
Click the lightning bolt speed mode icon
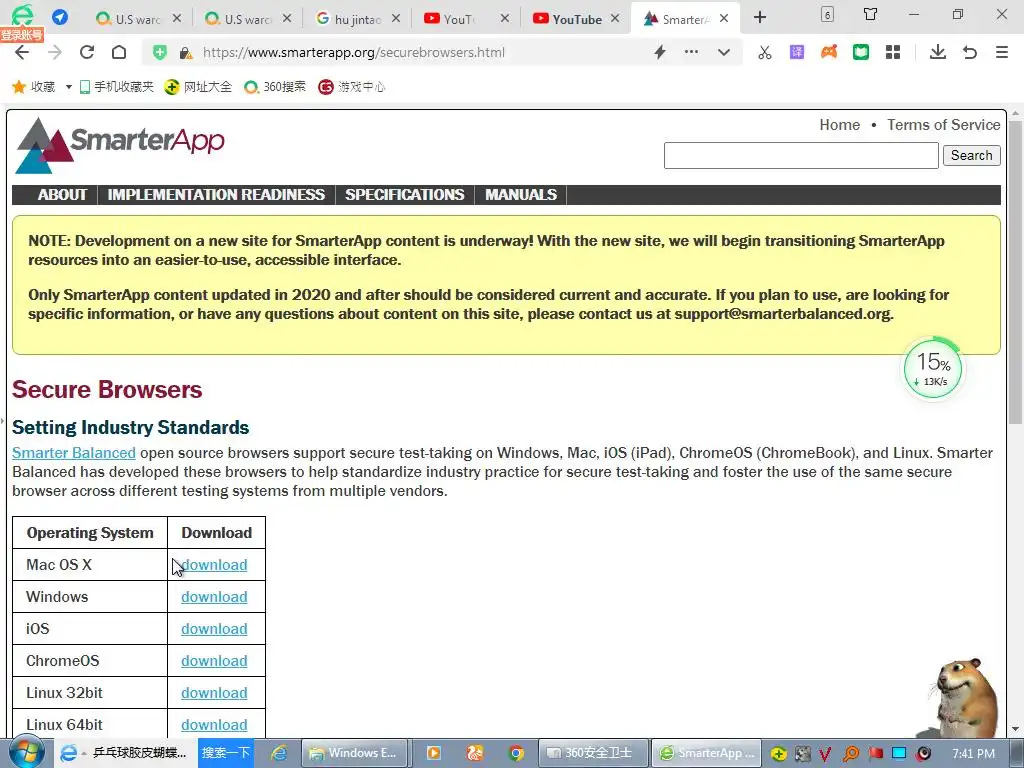(x=660, y=52)
